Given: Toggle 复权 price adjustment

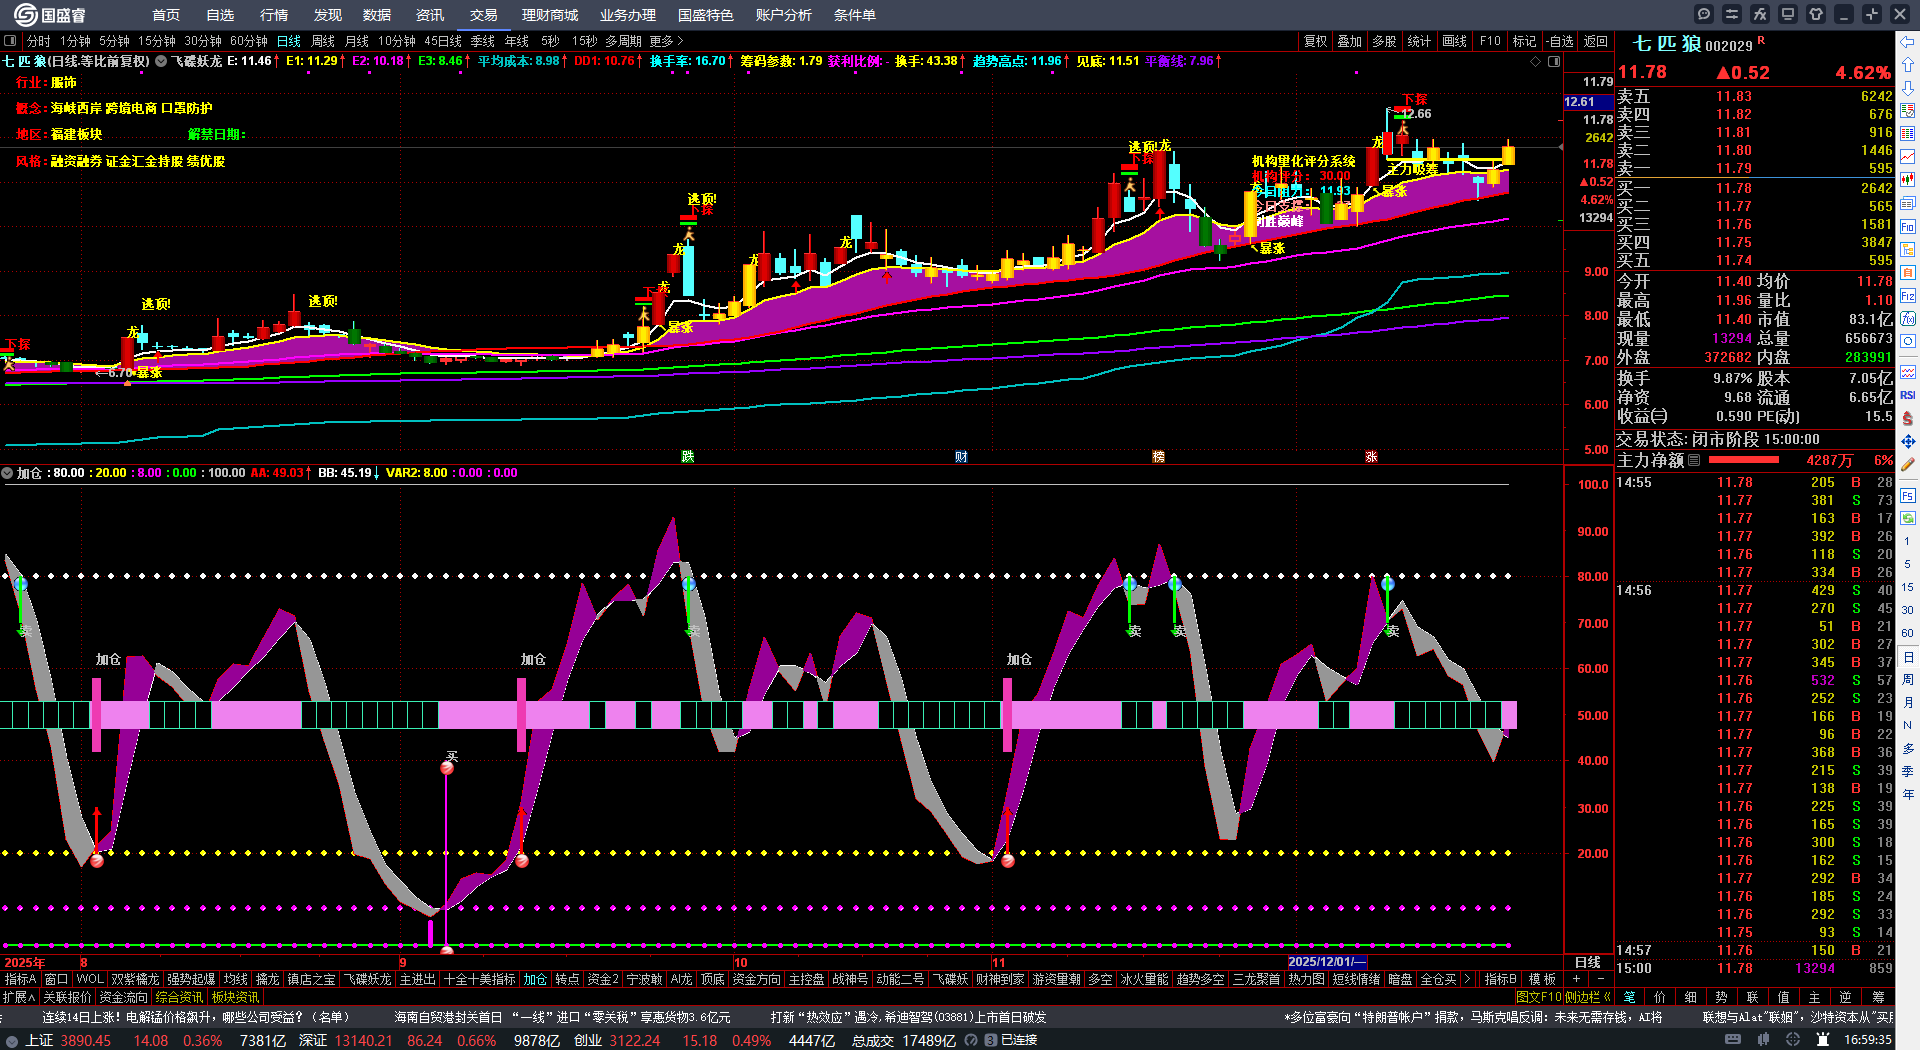Looking at the screenshot, I should (1316, 41).
